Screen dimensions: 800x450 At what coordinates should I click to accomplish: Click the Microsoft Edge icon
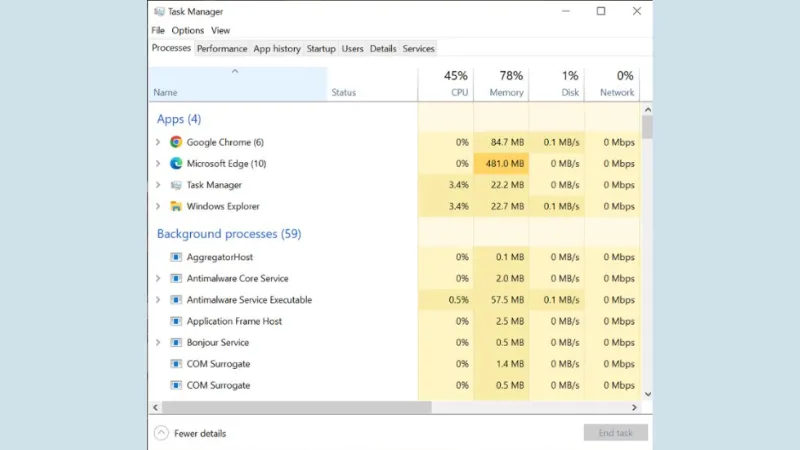176,163
